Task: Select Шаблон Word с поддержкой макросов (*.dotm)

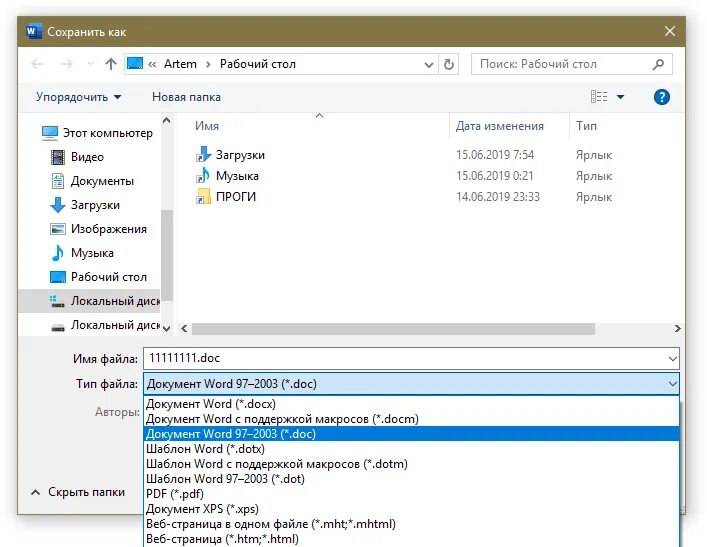Action: click(x=411, y=464)
